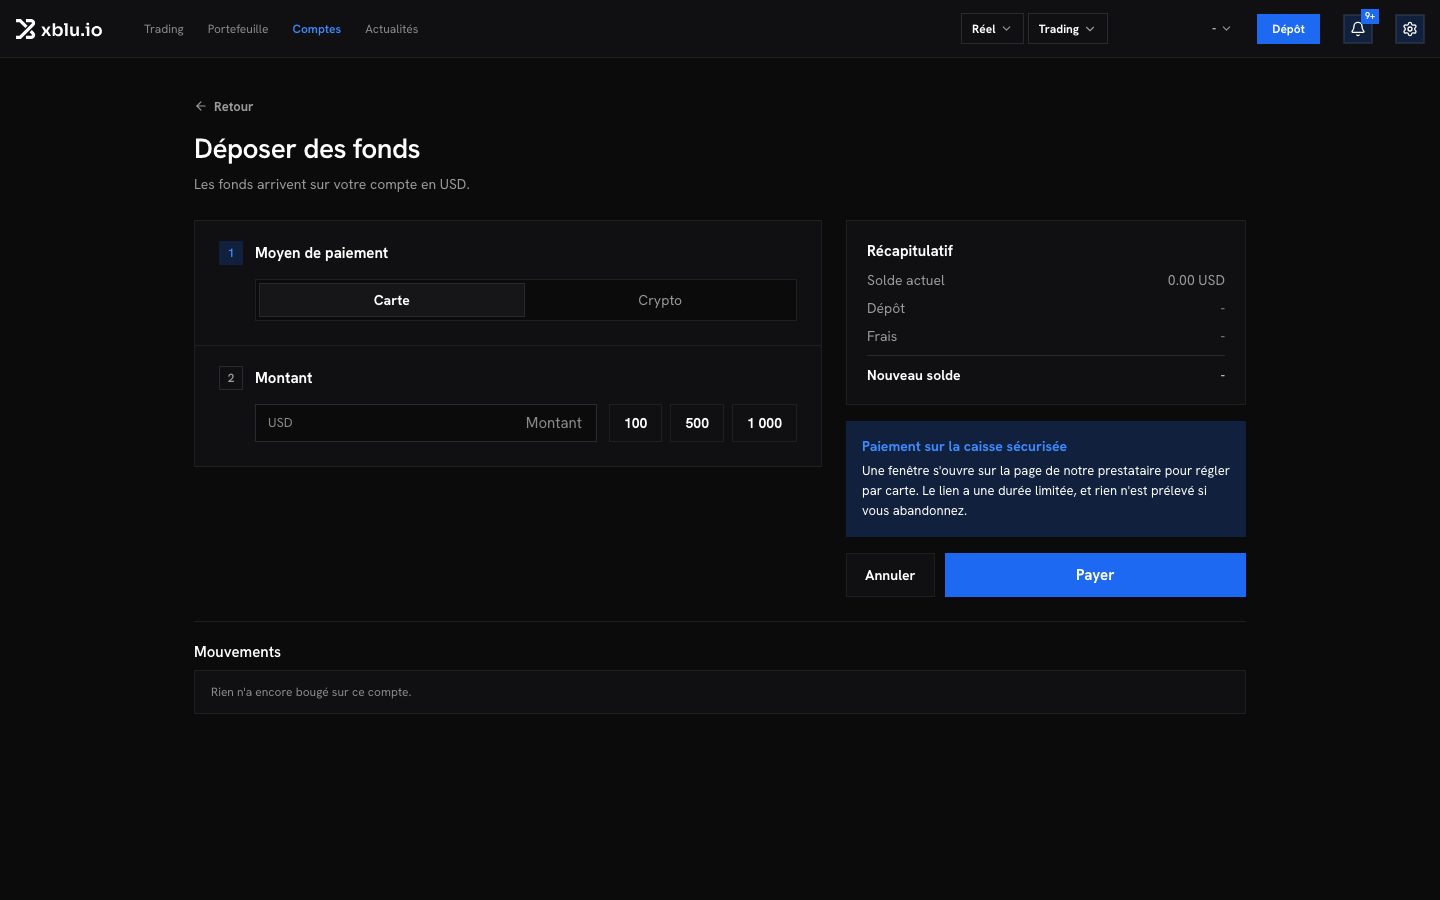Click the blue Dépôt button

[x=1288, y=29]
